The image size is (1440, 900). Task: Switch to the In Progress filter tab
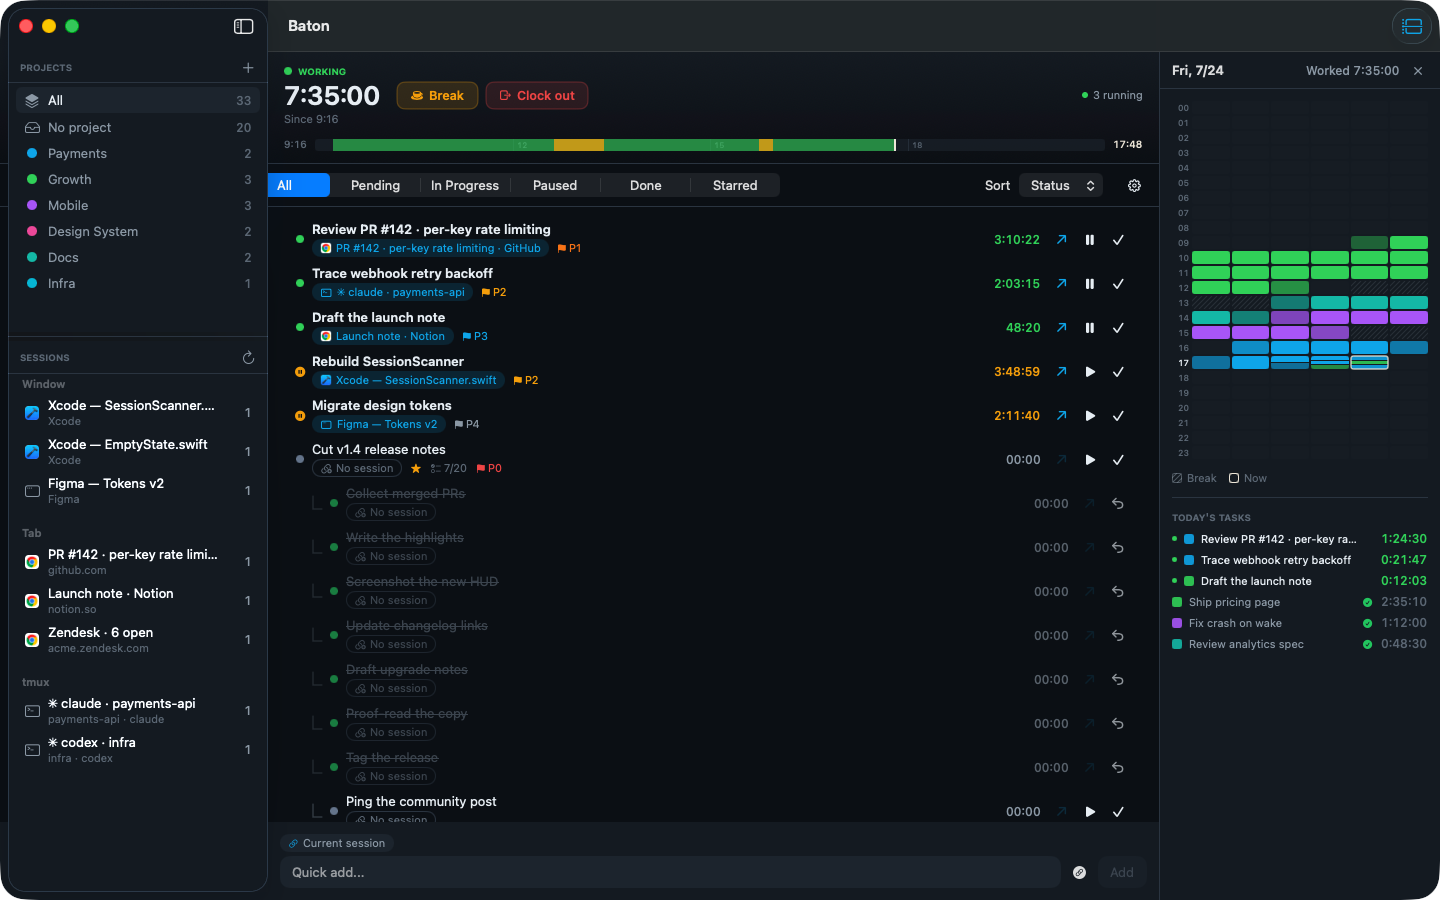click(x=465, y=185)
